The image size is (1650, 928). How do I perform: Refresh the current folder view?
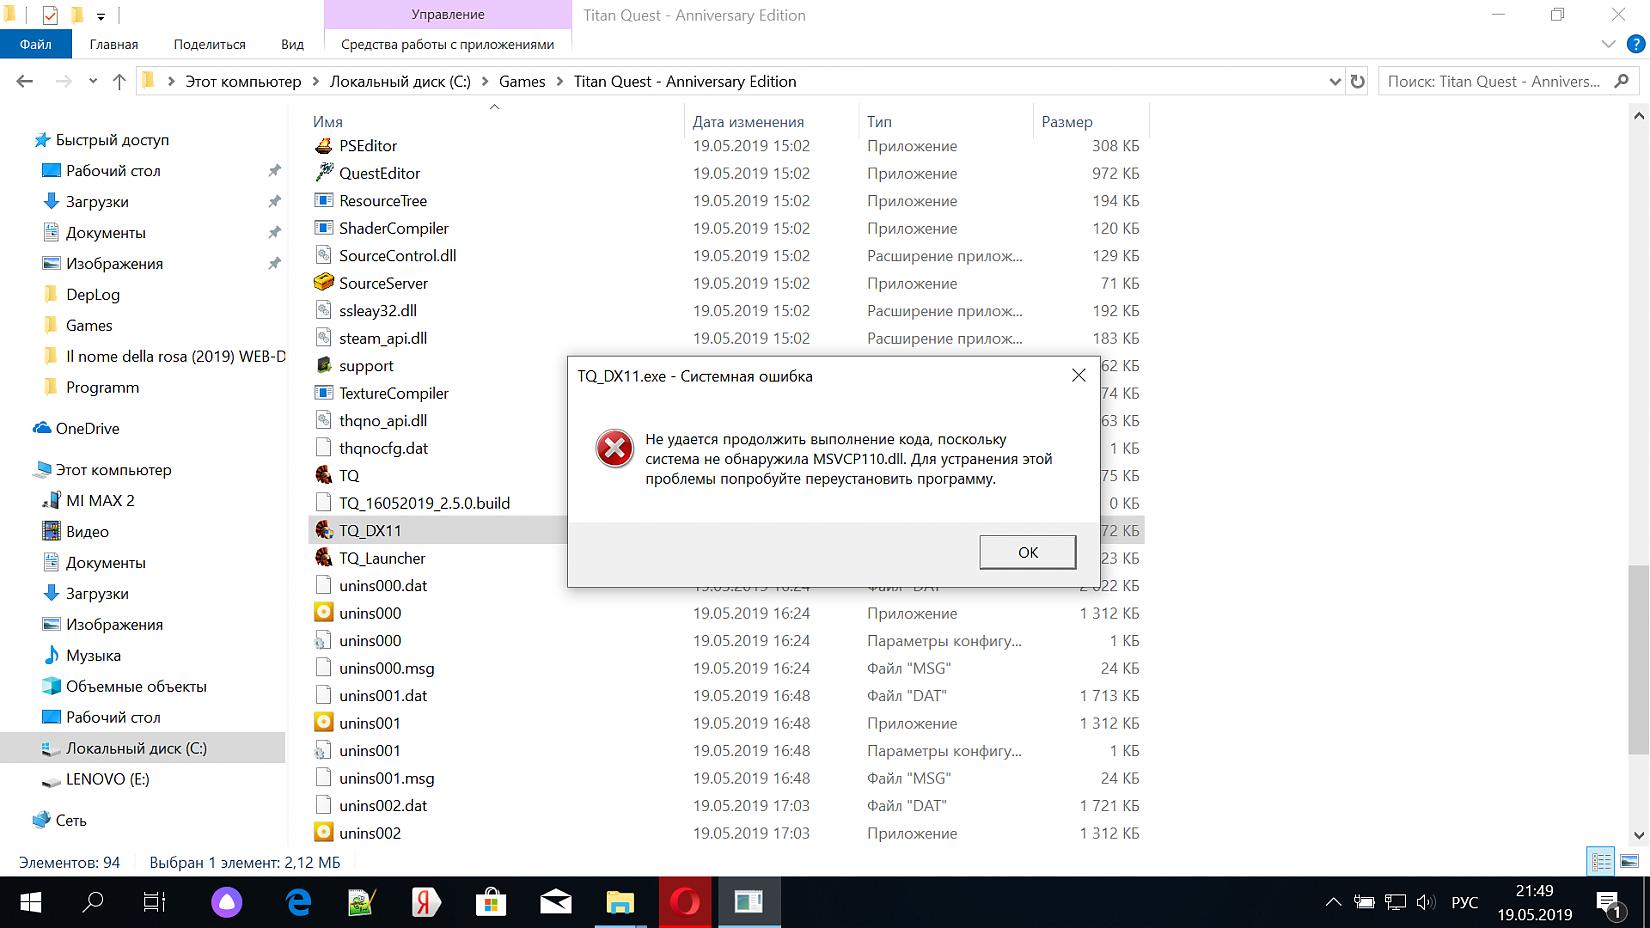1357,82
